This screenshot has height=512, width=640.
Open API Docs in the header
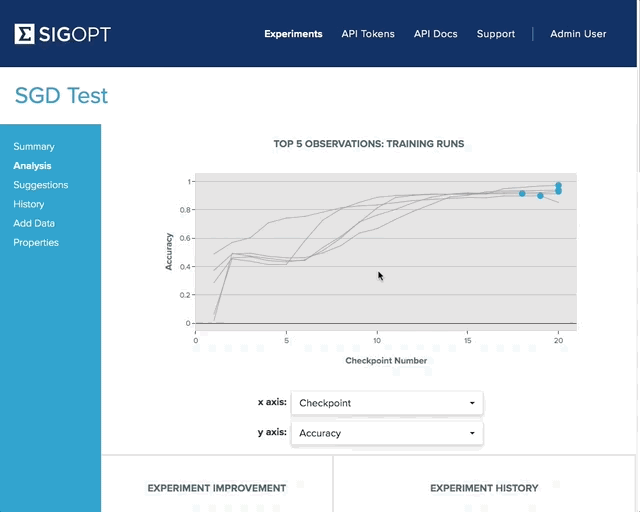[x=436, y=34]
